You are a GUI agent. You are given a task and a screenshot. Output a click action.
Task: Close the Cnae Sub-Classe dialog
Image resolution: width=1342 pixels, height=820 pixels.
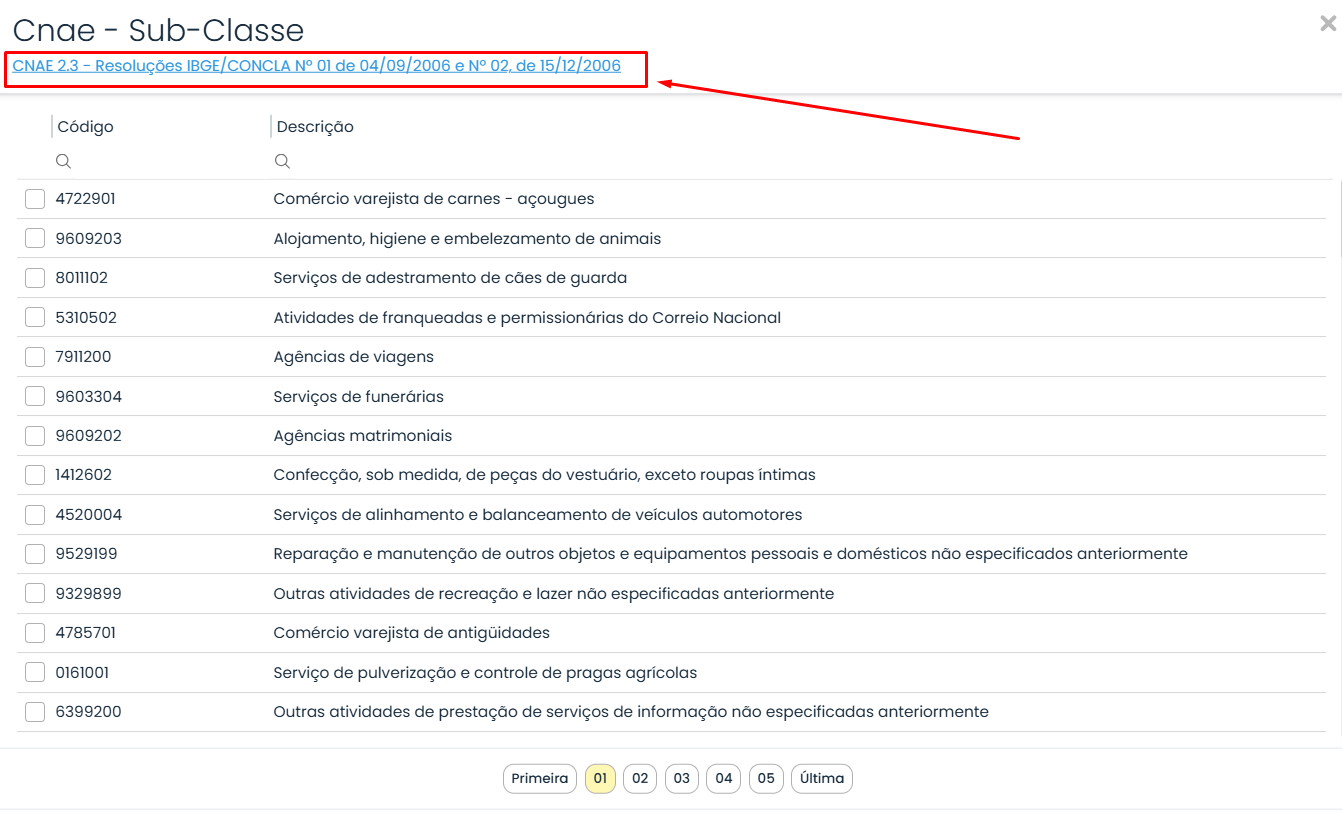(x=1328, y=25)
